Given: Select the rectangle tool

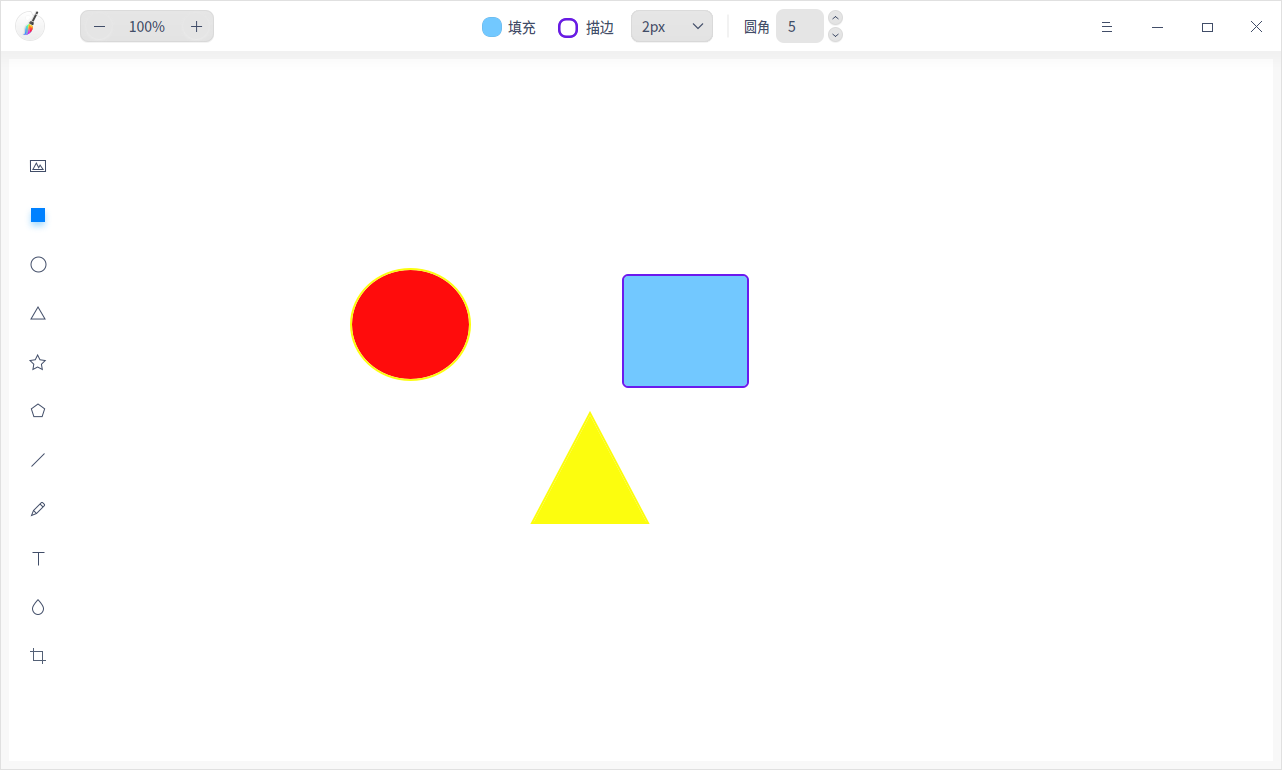Looking at the screenshot, I should (x=38, y=215).
